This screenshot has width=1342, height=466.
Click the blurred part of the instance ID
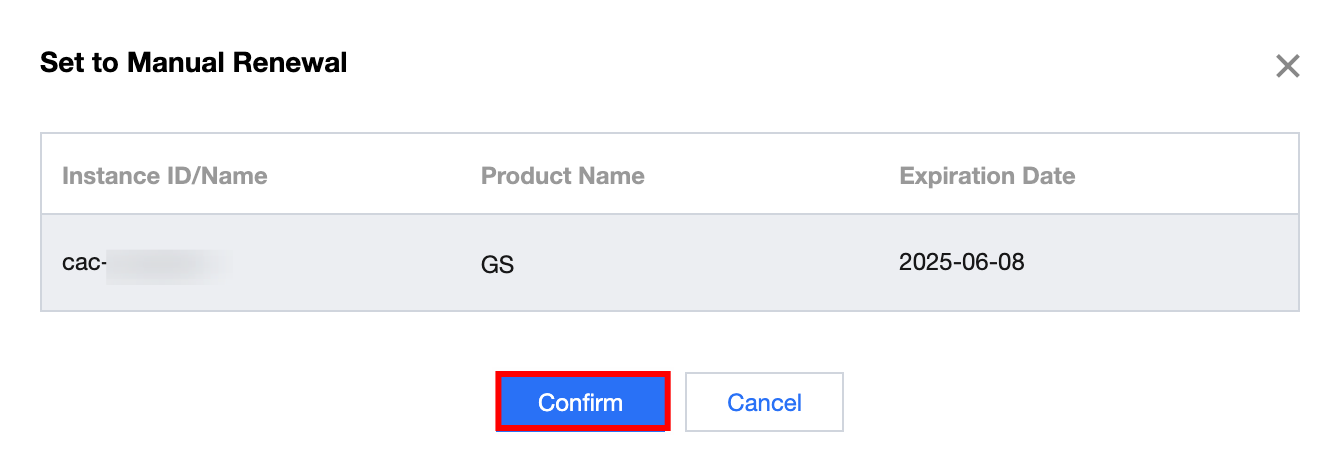coord(168,265)
